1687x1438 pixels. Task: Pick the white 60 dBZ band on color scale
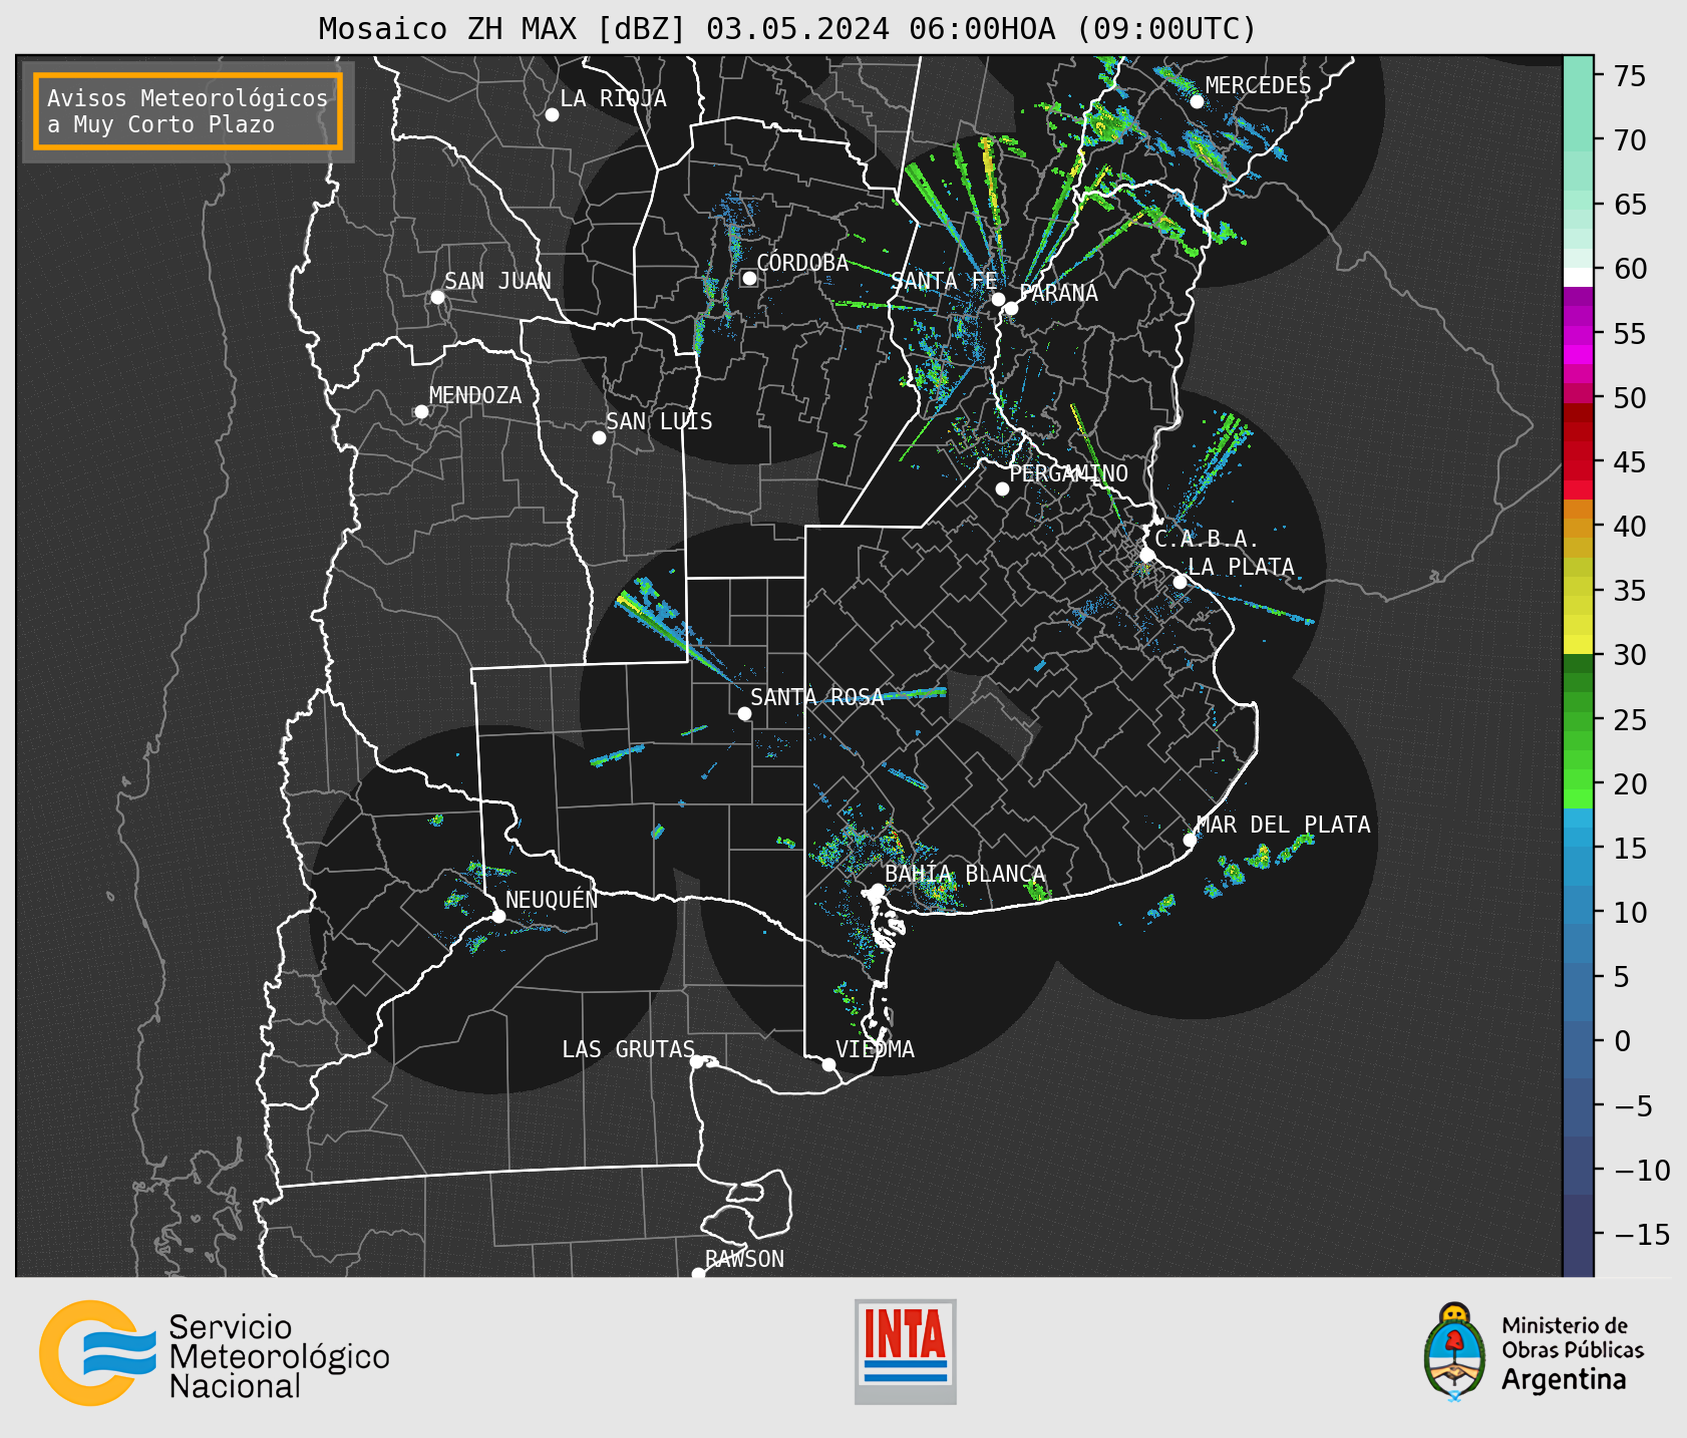click(x=1578, y=276)
